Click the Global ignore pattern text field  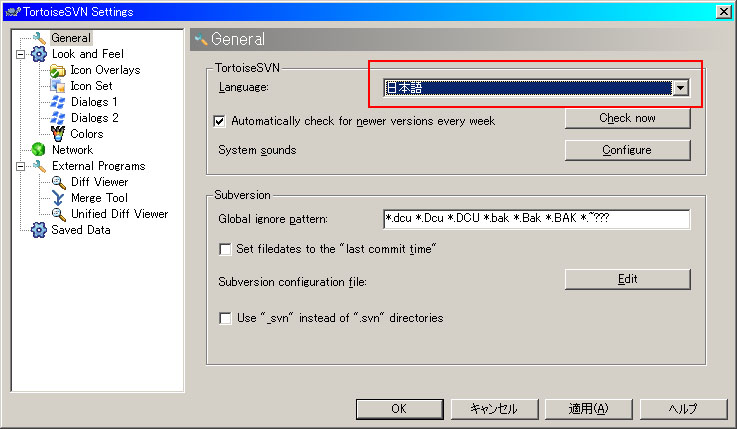coord(536,219)
